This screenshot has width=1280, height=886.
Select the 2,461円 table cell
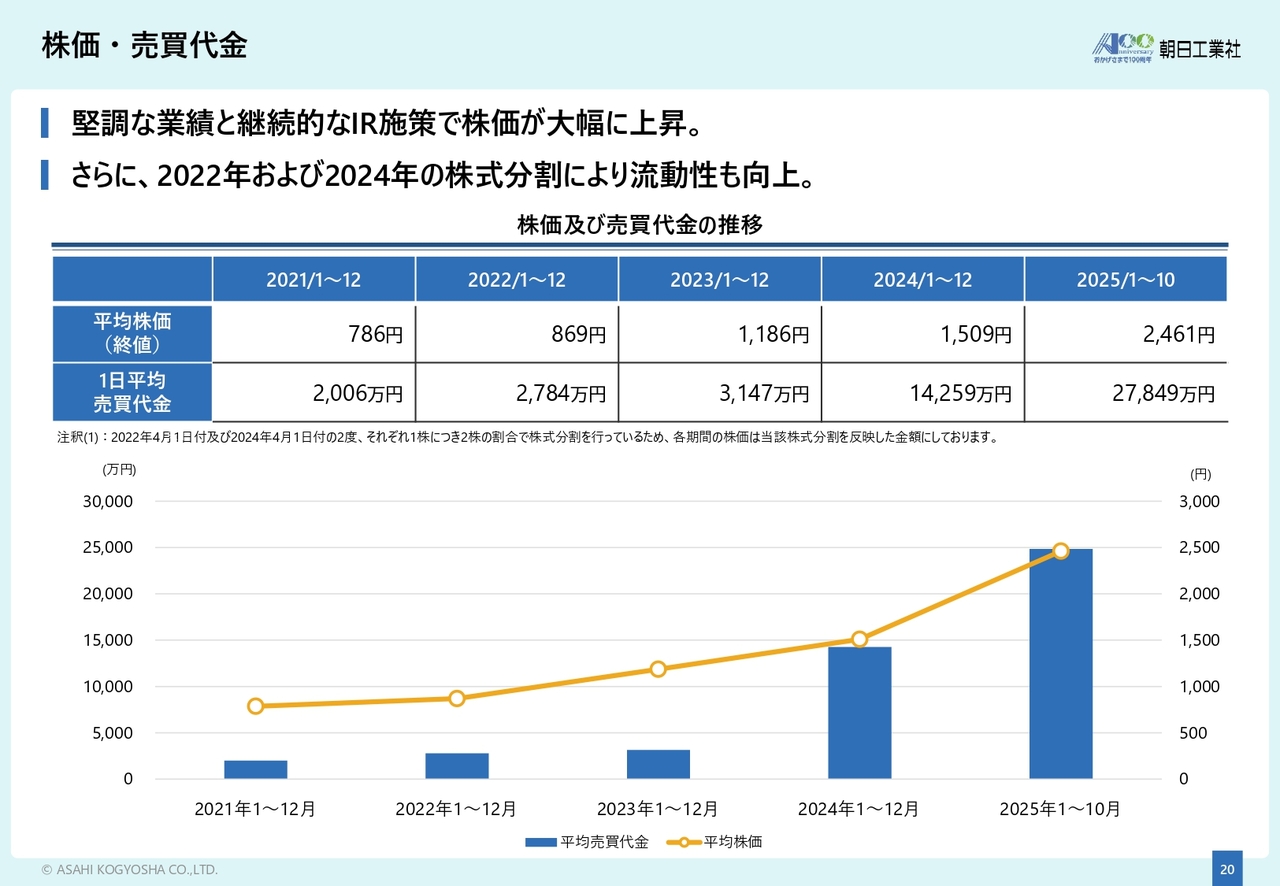point(1125,334)
